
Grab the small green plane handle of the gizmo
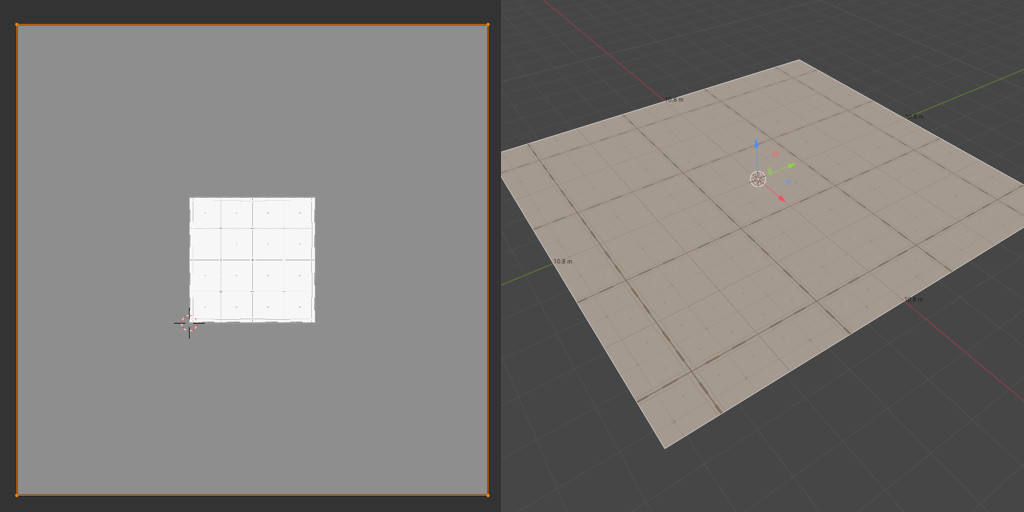click(x=770, y=171)
